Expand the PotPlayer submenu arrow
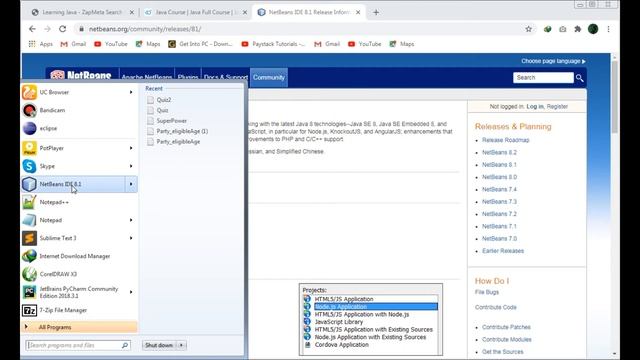The image size is (640, 360). (131, 148)
